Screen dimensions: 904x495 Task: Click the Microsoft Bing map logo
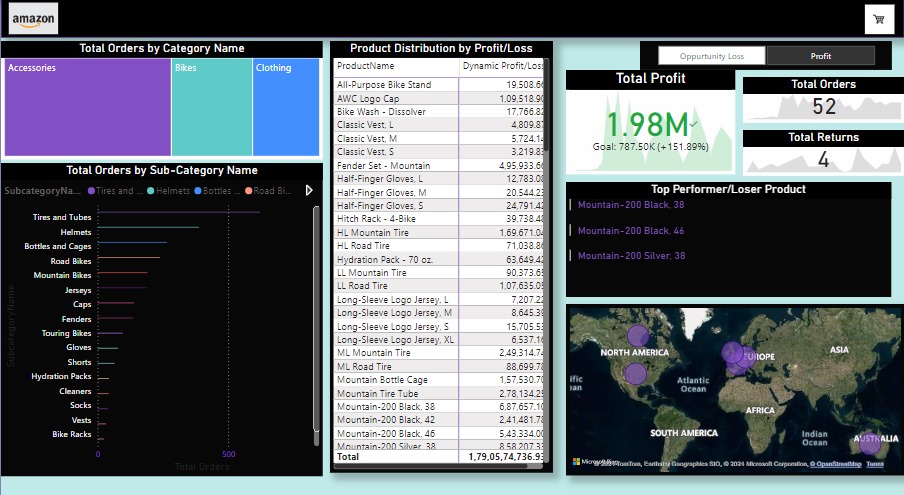[x=594, y=462]
